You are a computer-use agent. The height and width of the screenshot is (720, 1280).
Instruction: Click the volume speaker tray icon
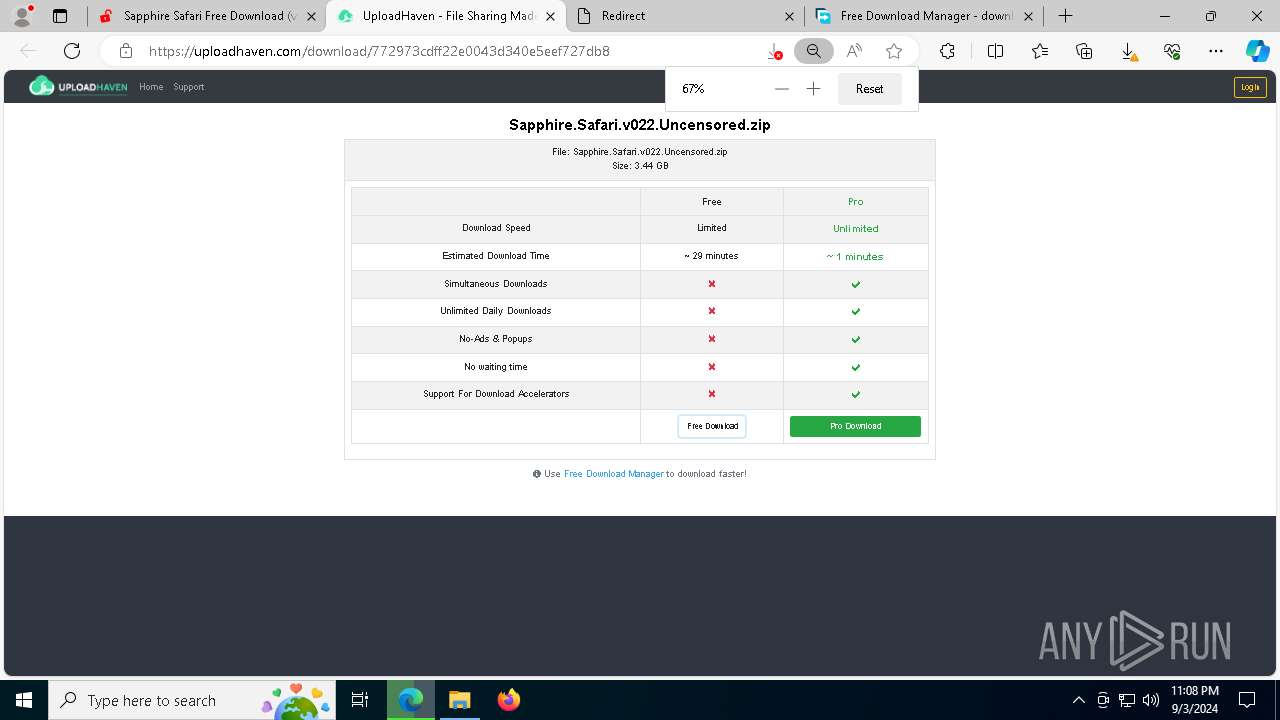(x=1151, y=700)
